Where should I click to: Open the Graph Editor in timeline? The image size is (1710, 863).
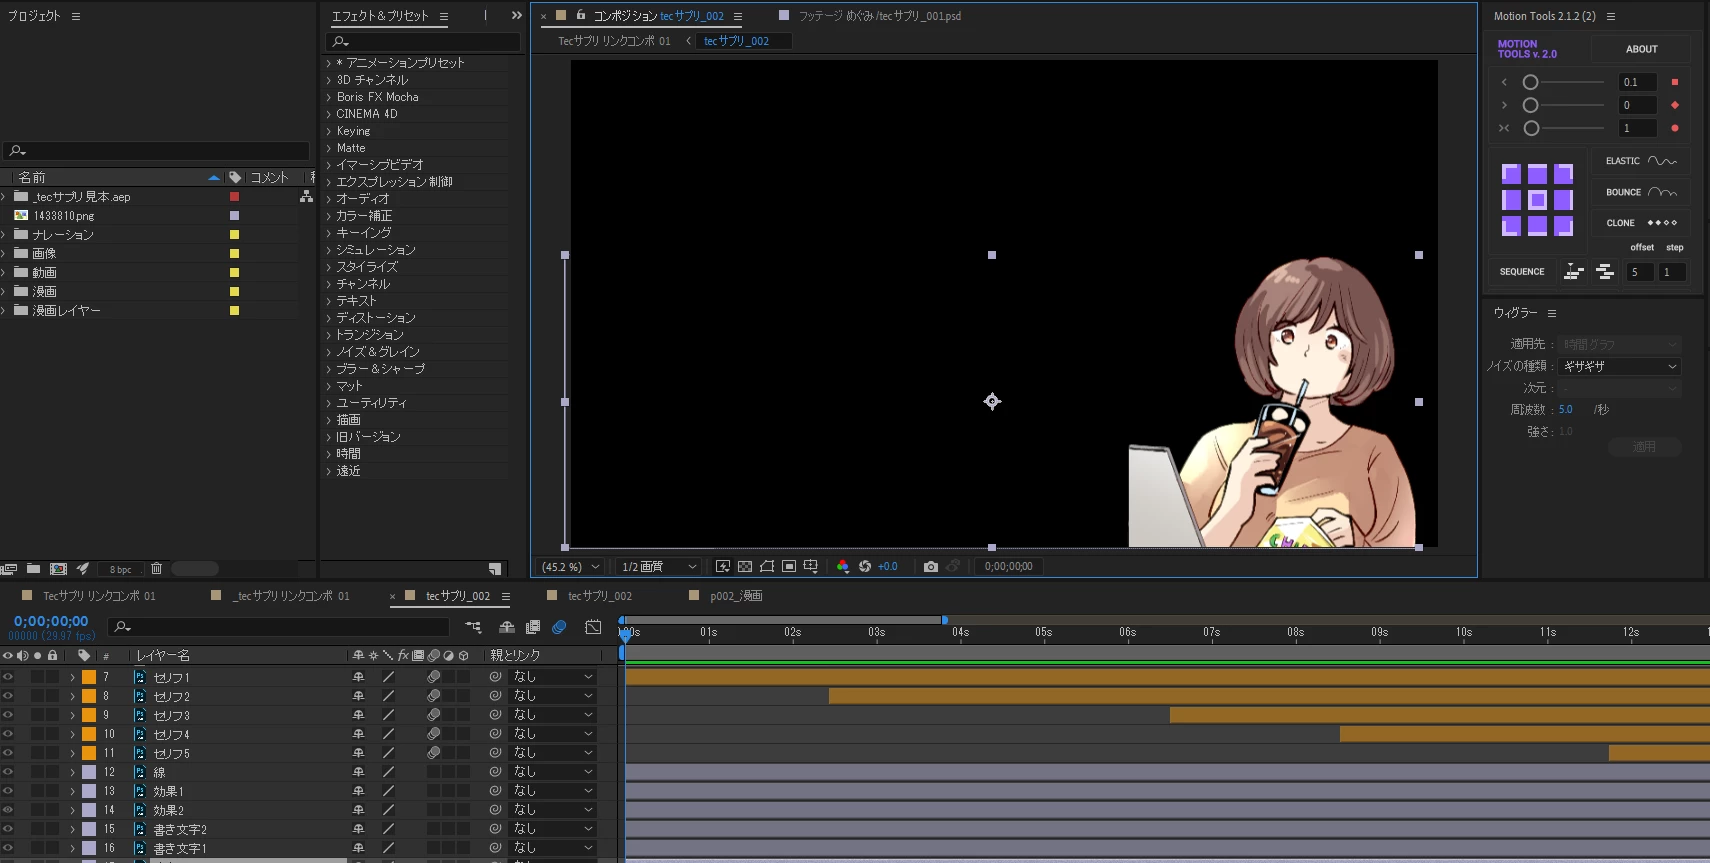tap(593, 627)
